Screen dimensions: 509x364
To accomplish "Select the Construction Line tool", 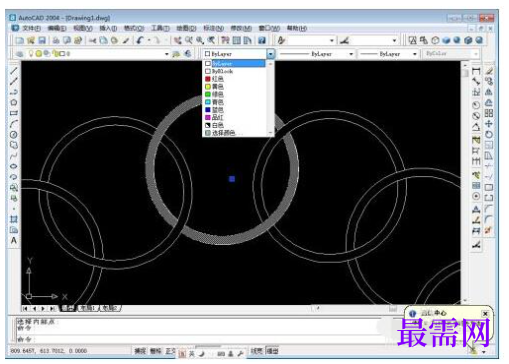I will [x=14, y=81].
